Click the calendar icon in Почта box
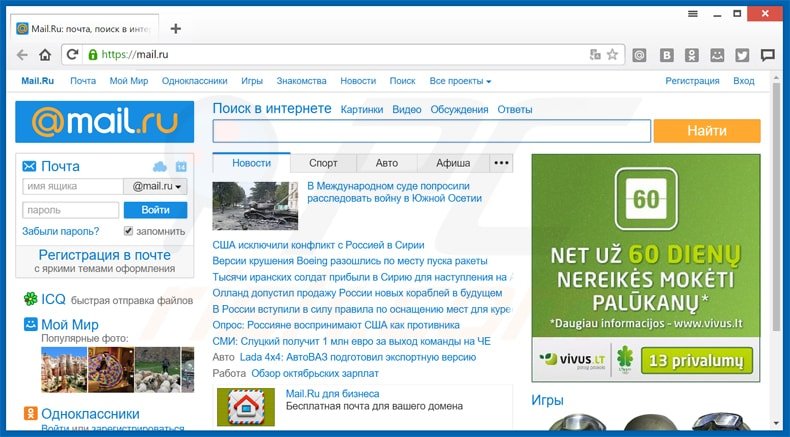 click(181, 166)
